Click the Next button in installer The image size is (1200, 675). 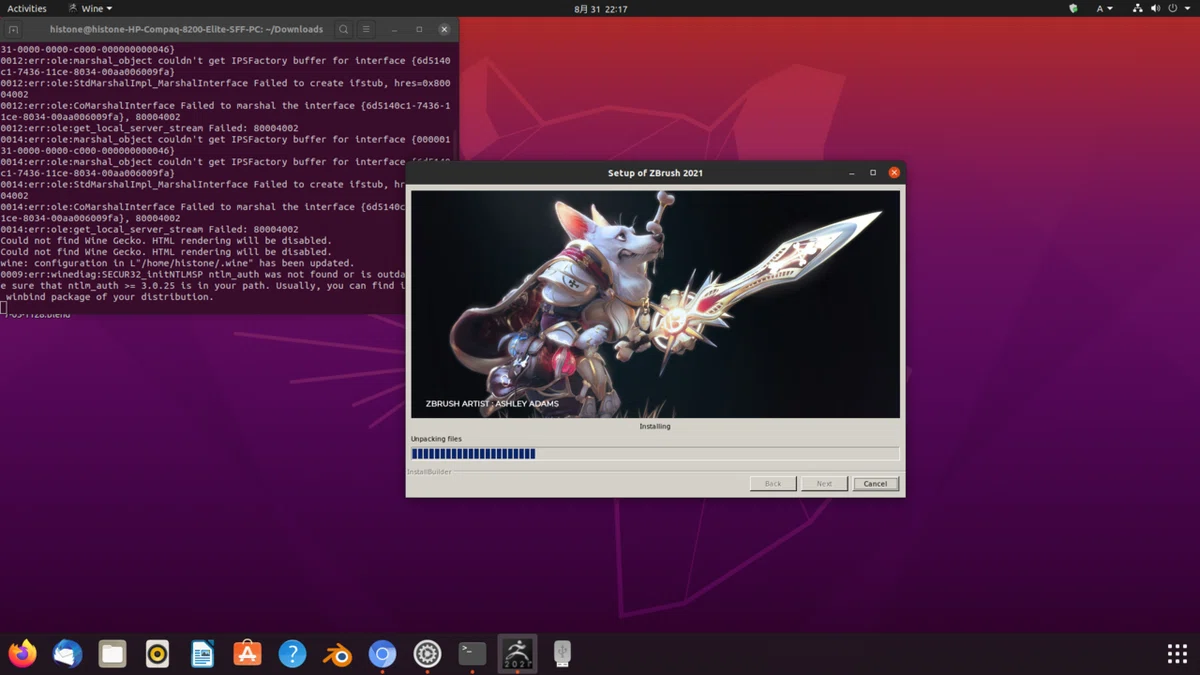coord(824,484)
